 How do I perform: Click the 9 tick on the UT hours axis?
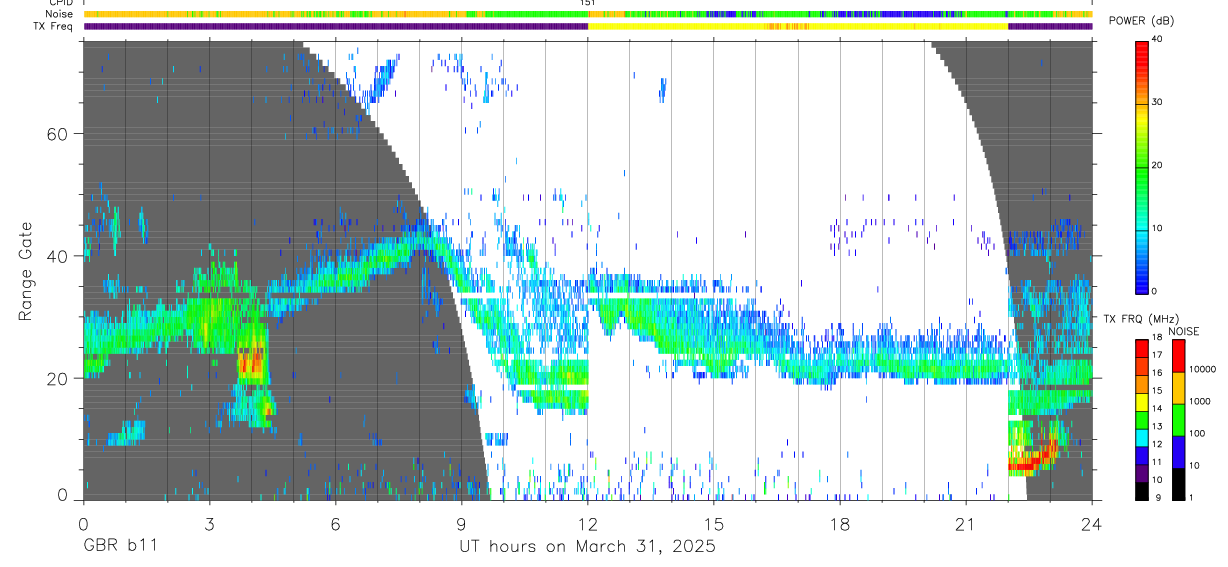[461, 523]
